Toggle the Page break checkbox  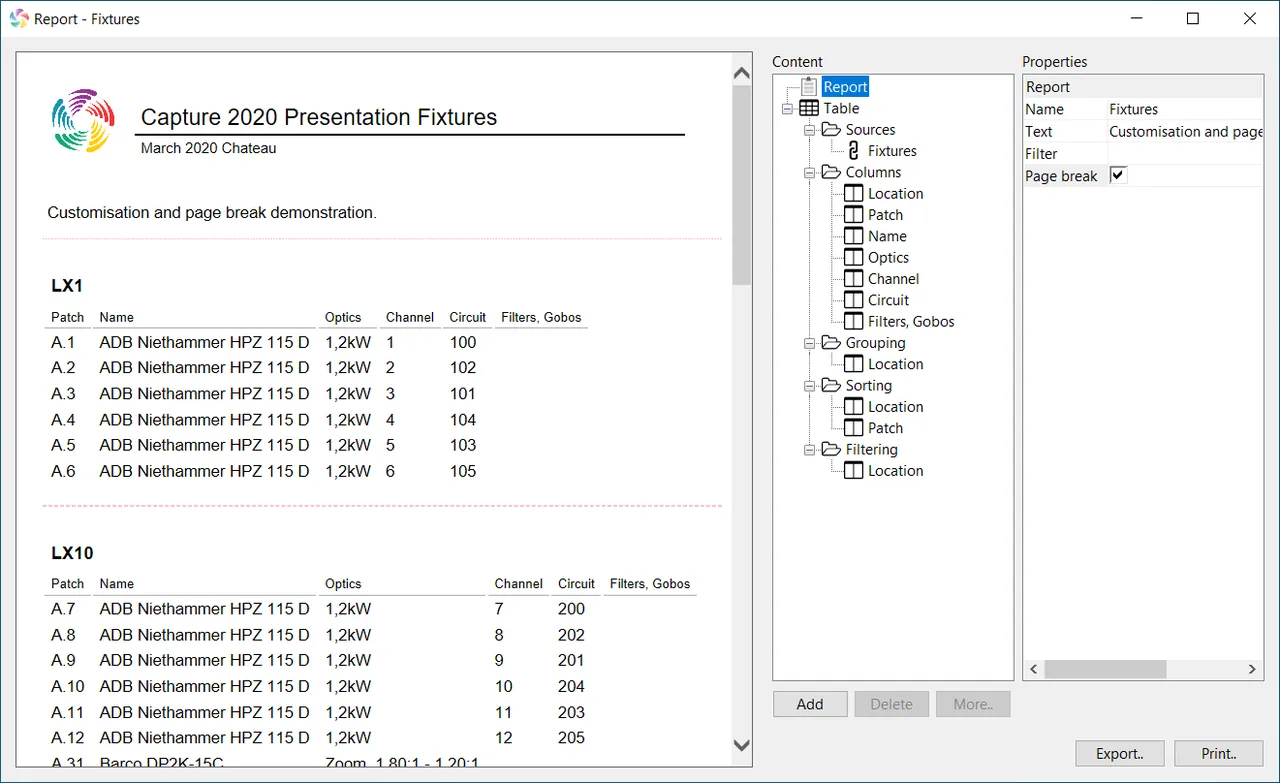(x=1118, y=175)
